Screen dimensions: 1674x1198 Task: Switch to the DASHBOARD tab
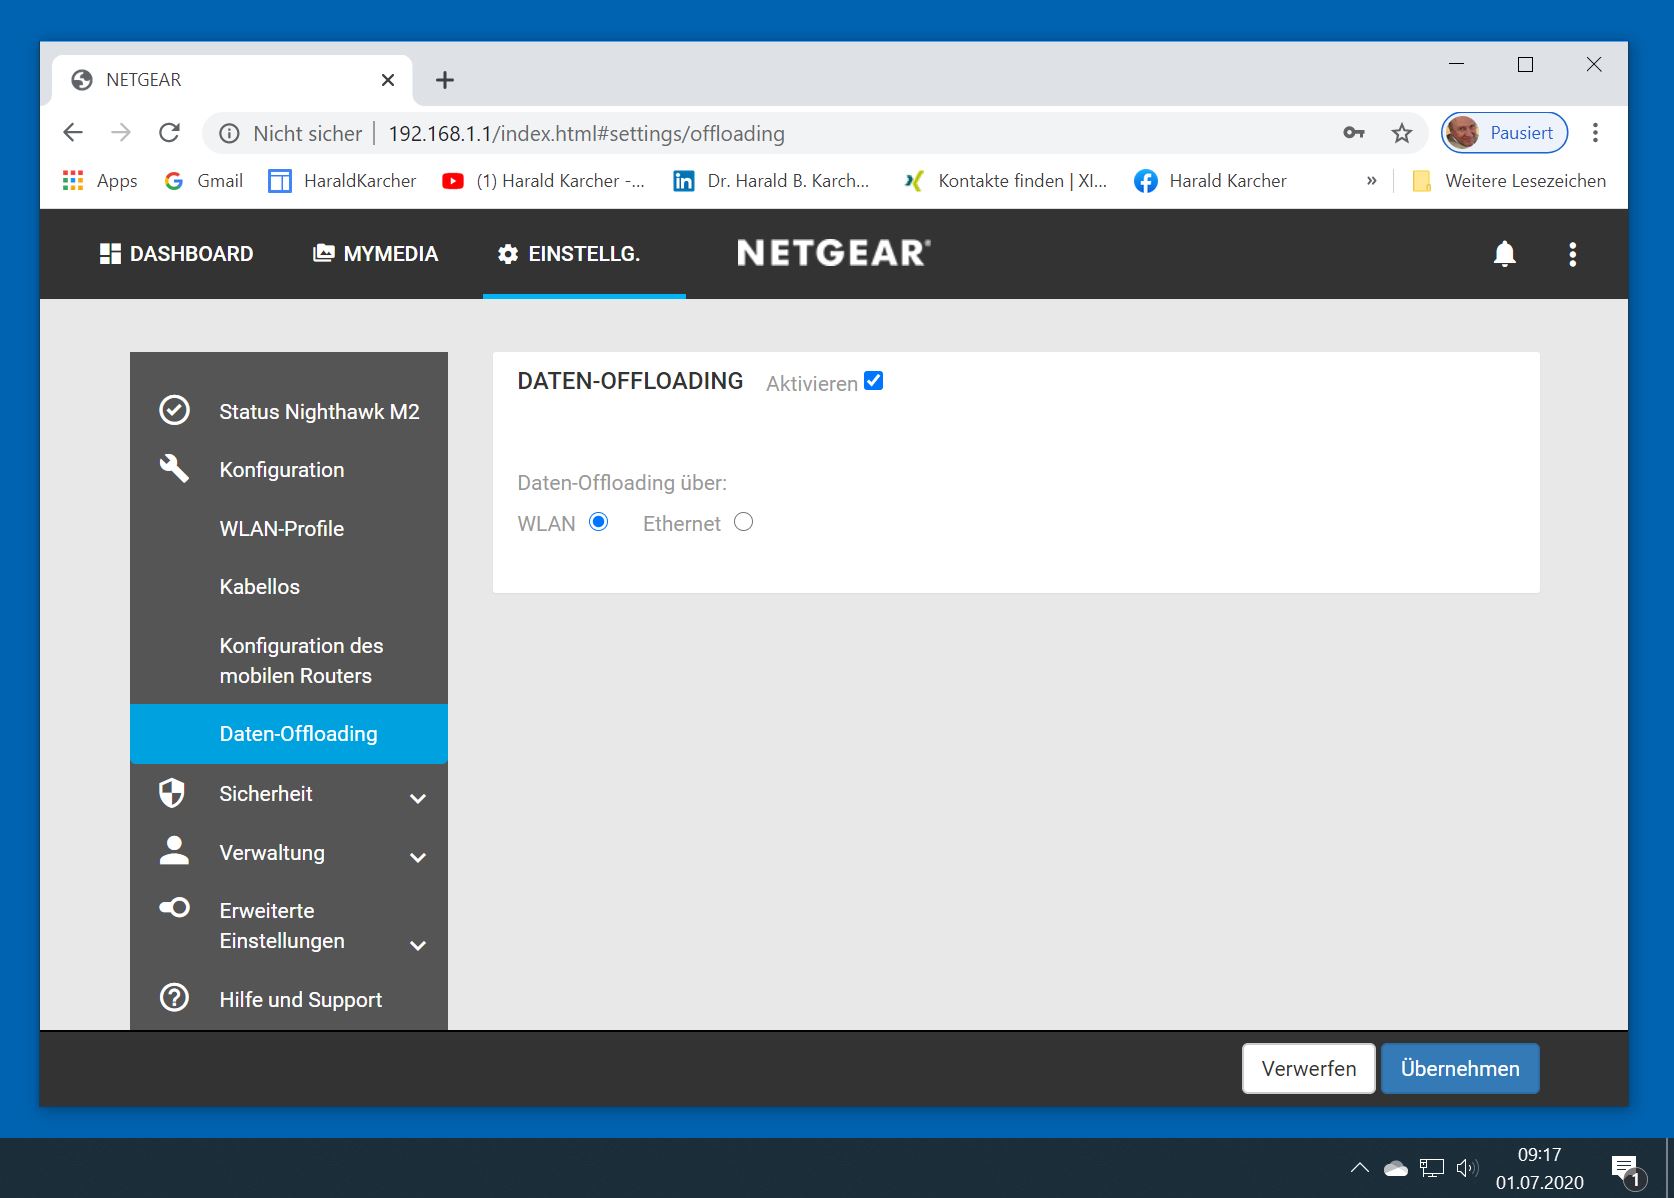(177, 254)
